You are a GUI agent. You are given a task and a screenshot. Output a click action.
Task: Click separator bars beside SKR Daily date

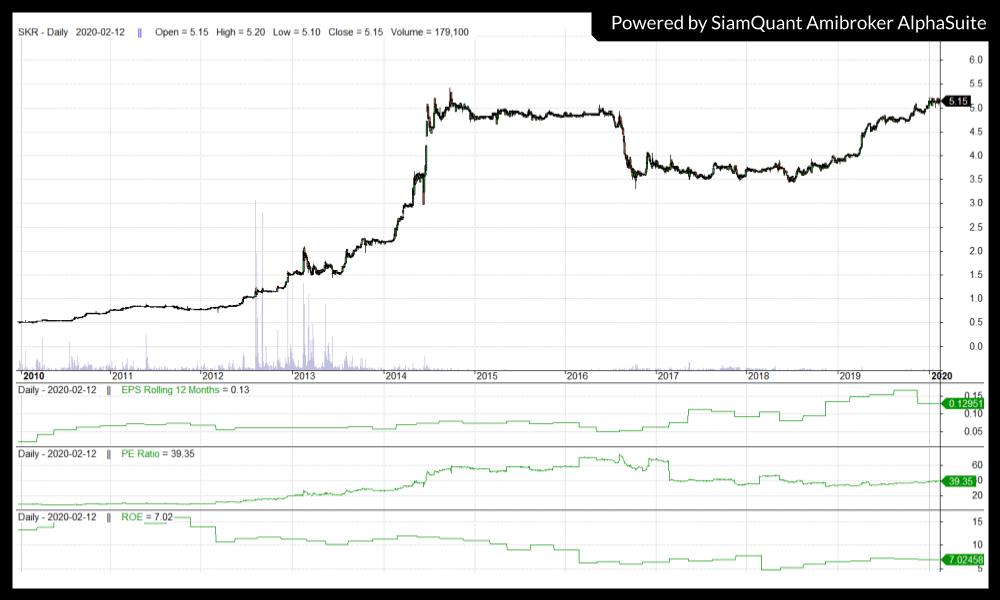point(139,33)
